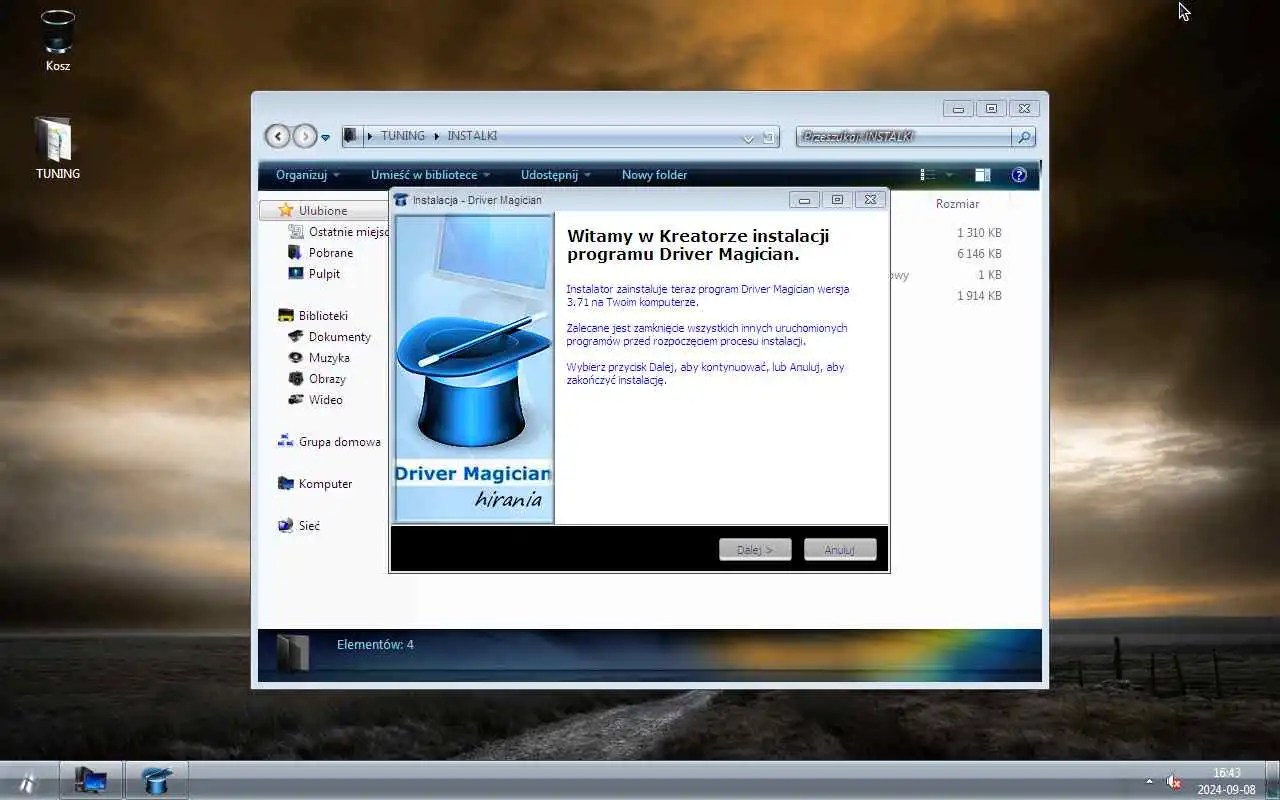The image size is (1280, 800).
Task: Click the TUNING breadcrumb in address bar
Action: [x=403, y=136]
